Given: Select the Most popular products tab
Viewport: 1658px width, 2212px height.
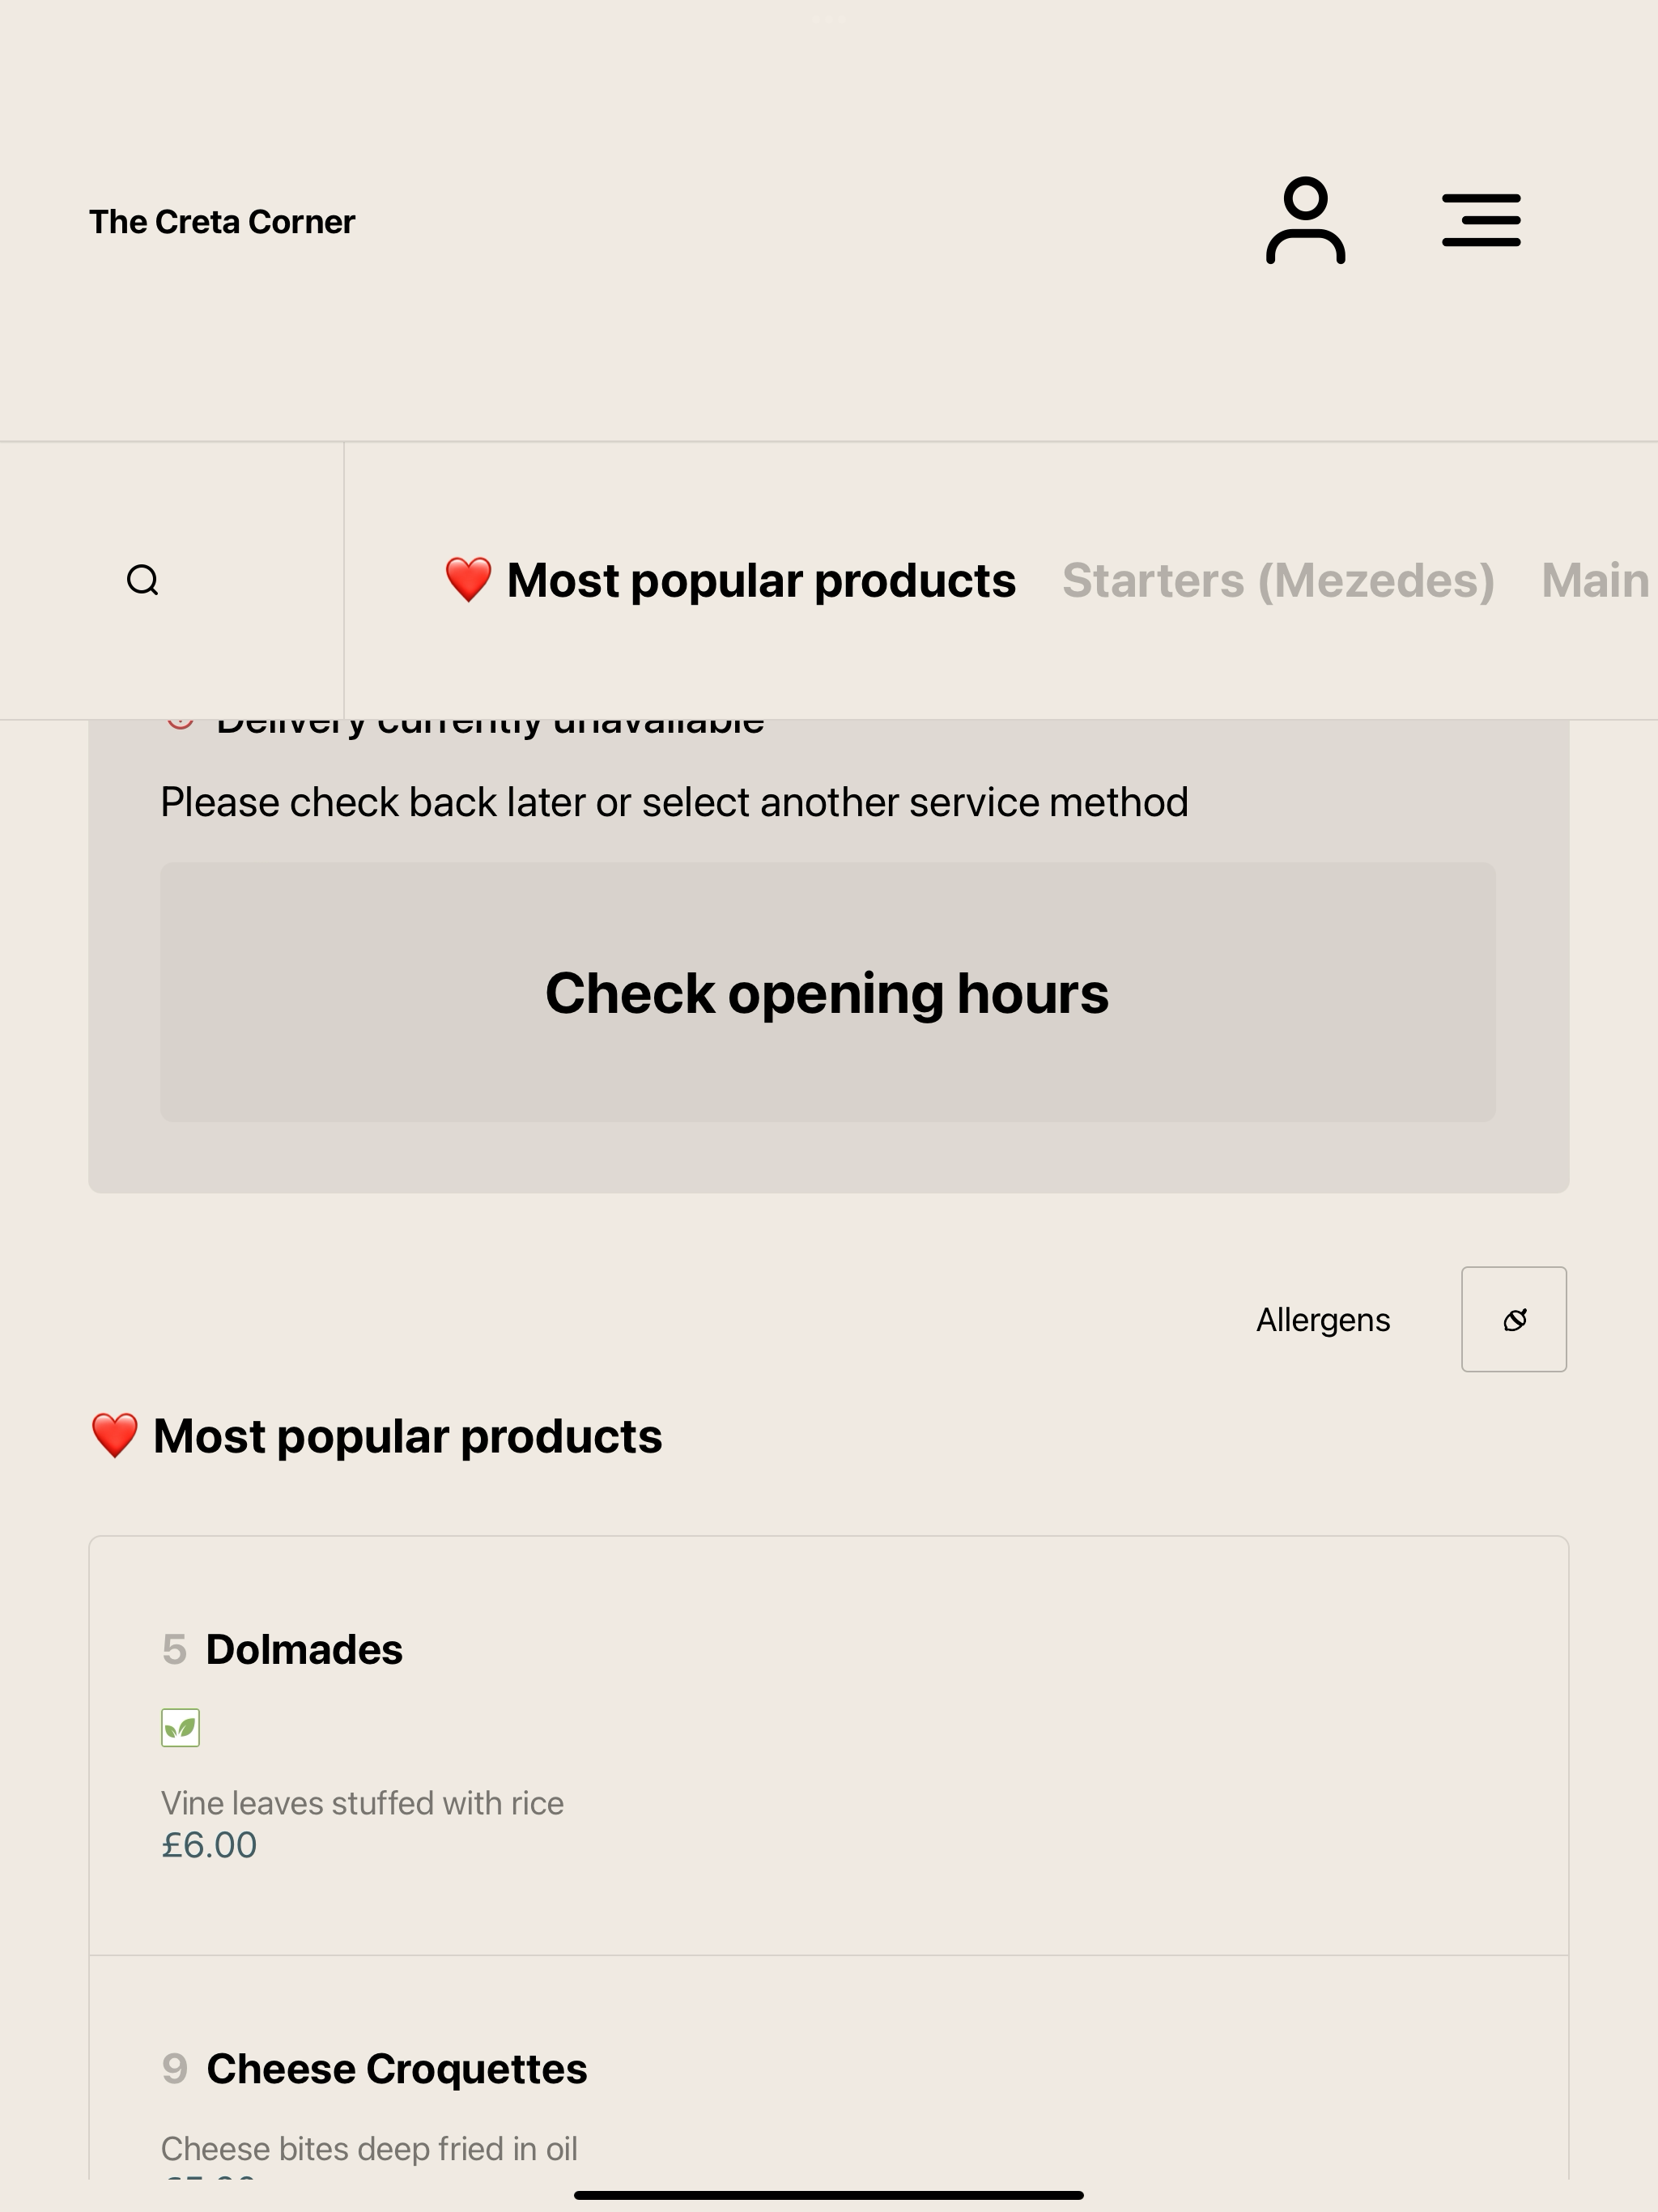Looking at the screenshot, I should pyautogui.click(x=730, y=580).
